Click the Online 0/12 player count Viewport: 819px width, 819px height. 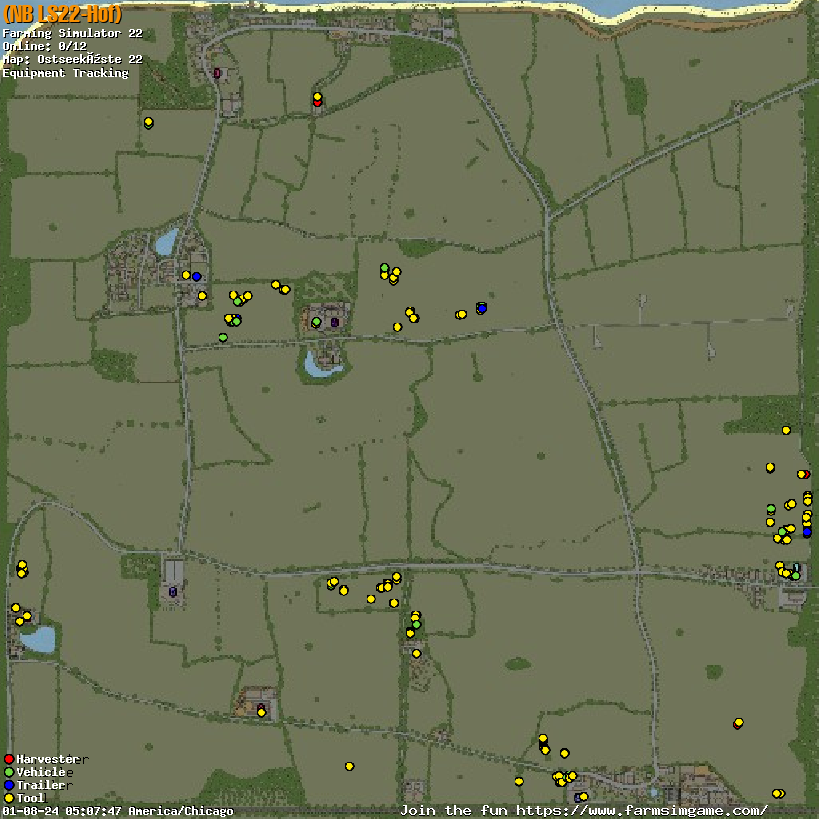pyautogui.click(x=43, y=46)
